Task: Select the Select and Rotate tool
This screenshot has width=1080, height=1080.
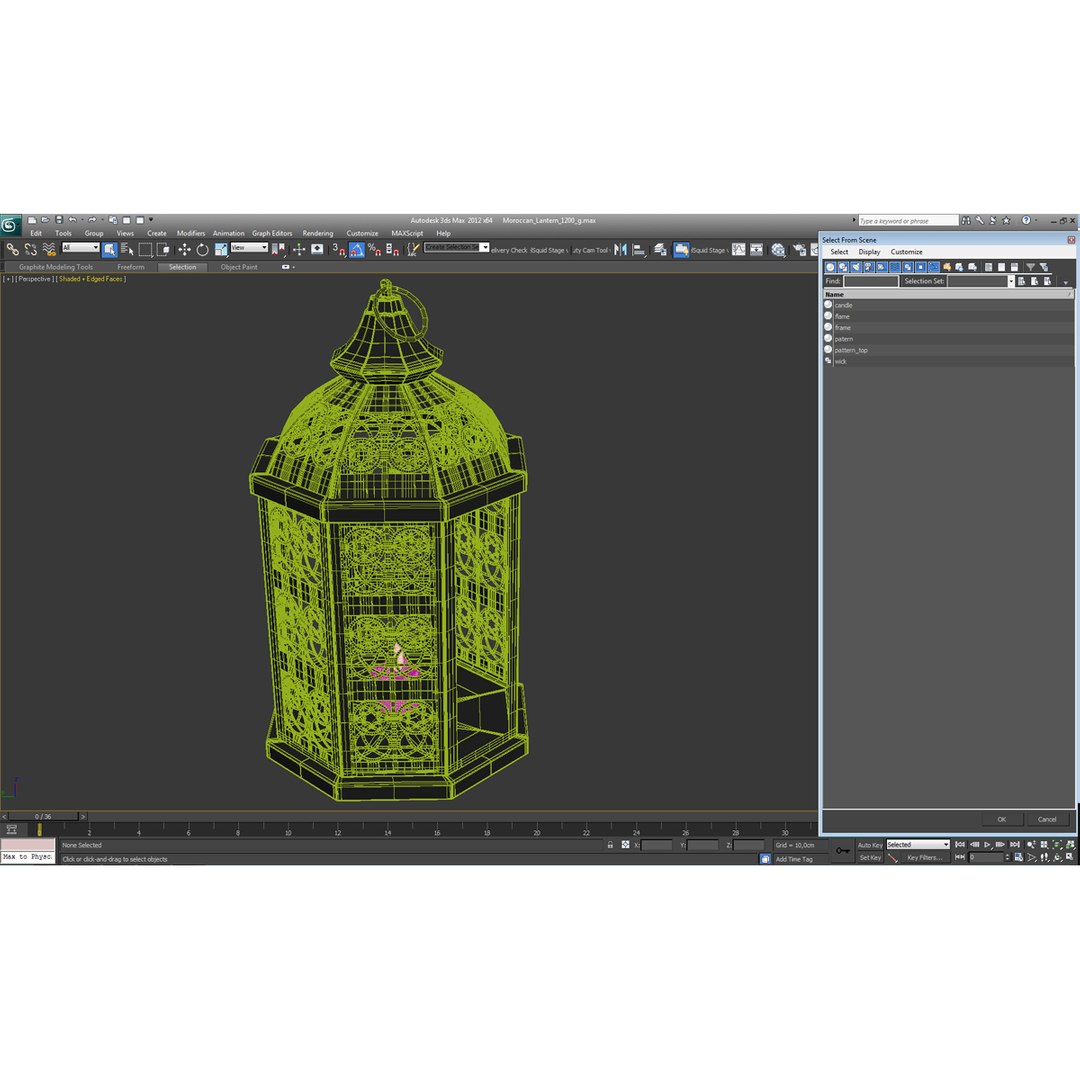Action: coord(202,249)
